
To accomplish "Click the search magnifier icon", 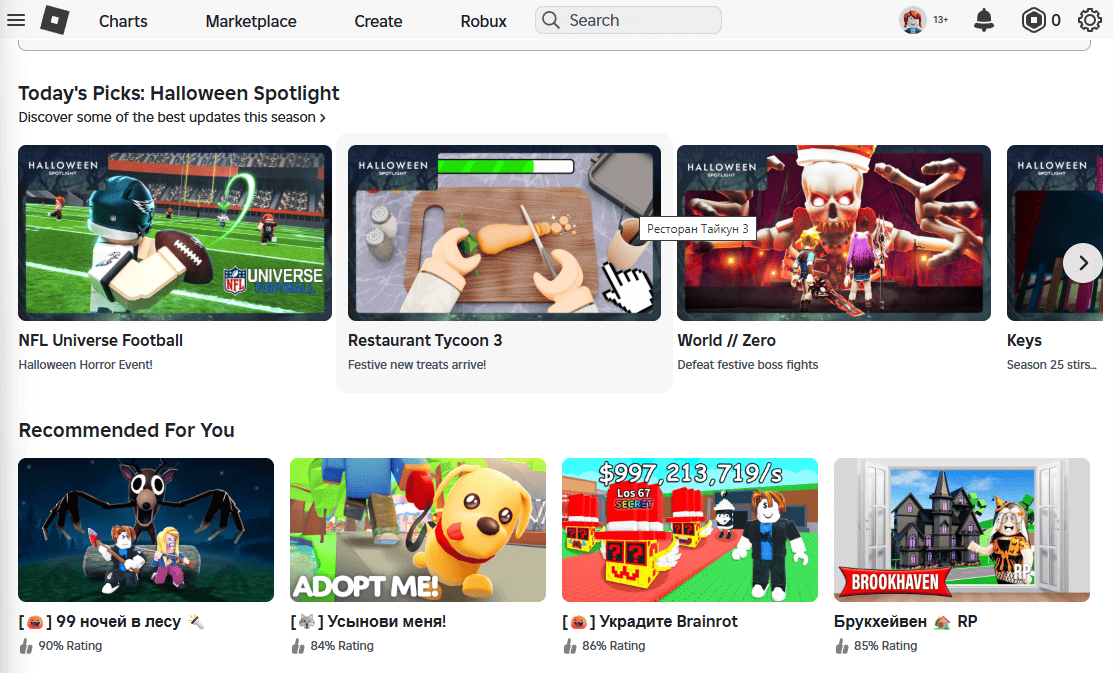I will (x=551, y=20).
